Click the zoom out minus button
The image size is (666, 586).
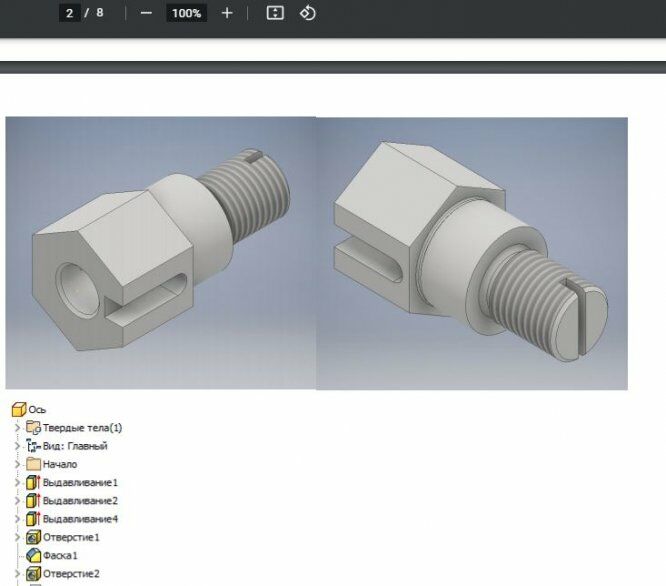pyautogui.click(x=146, y=13)
